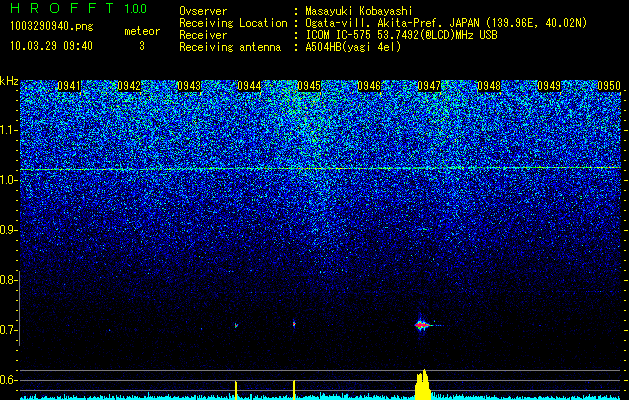Click the 0.8 frequency axis label

[8, 280]
